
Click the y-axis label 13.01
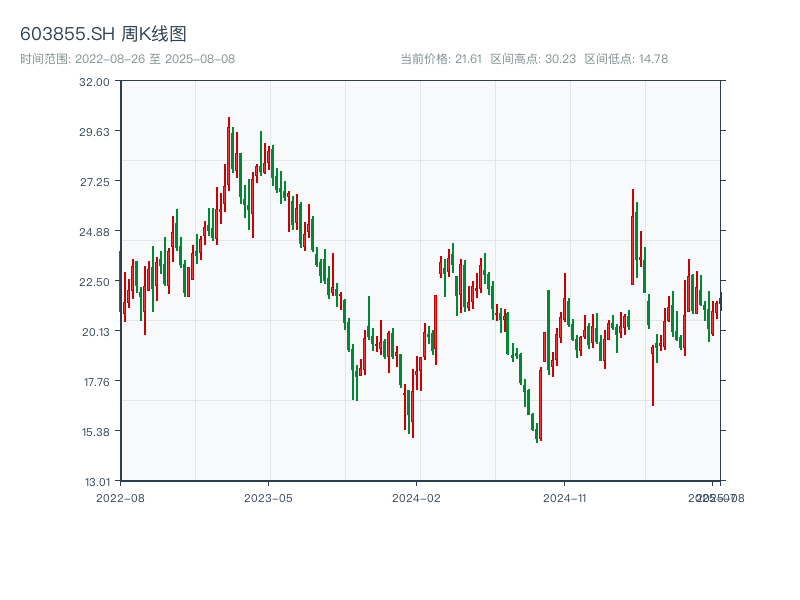[x=97, y=482]
